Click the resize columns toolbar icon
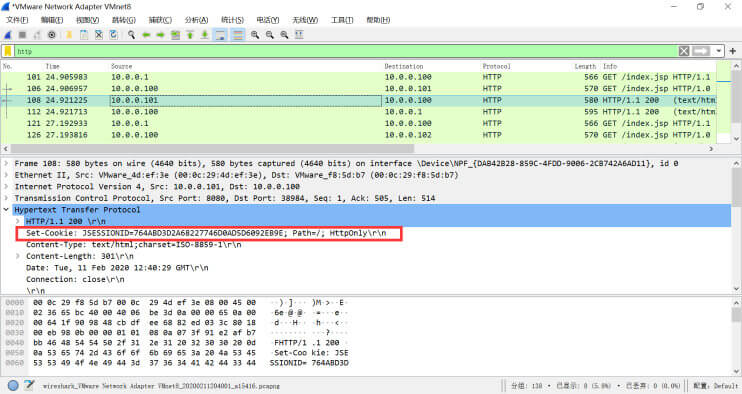742x394 pixels. coord(299,35)
